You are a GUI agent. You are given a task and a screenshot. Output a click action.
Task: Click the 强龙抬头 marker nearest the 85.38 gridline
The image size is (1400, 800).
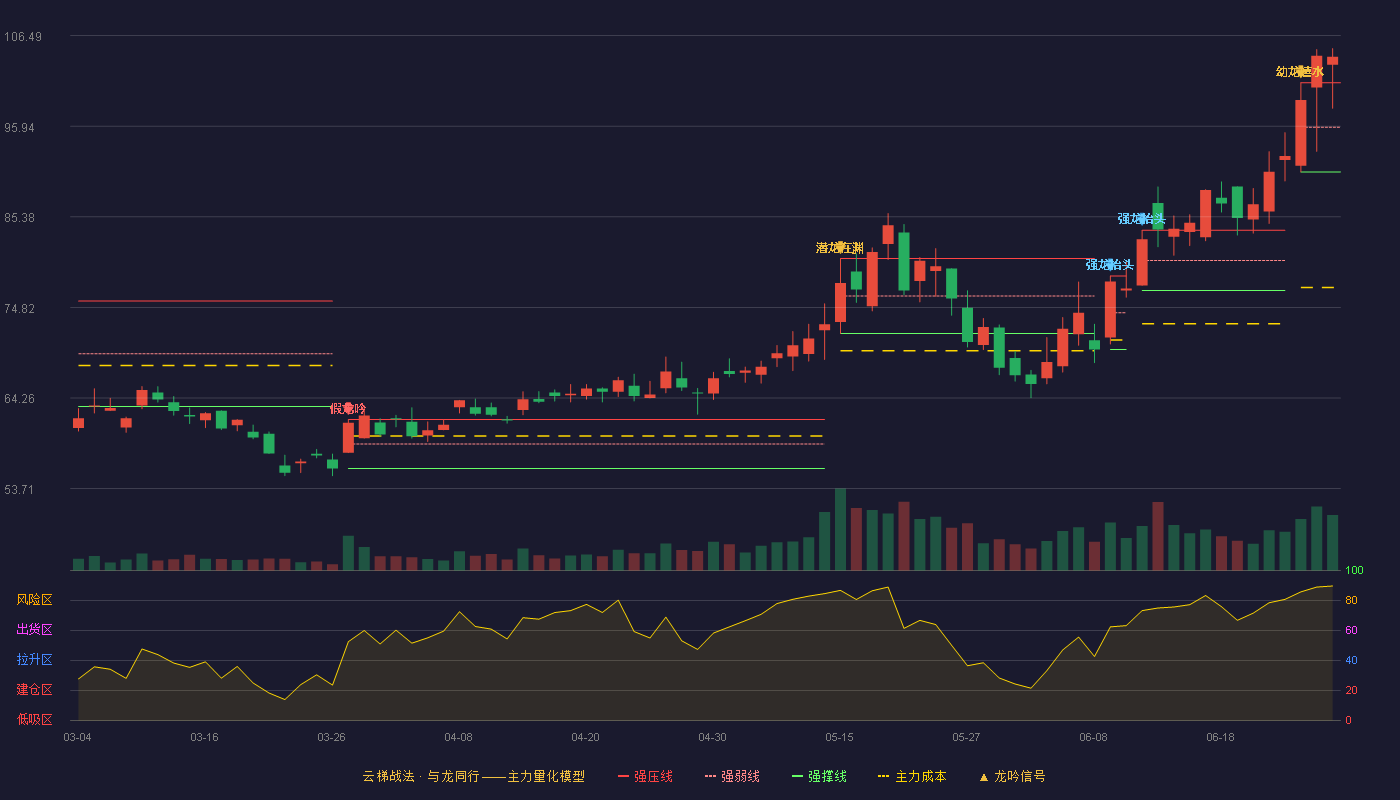[1142, 219]
